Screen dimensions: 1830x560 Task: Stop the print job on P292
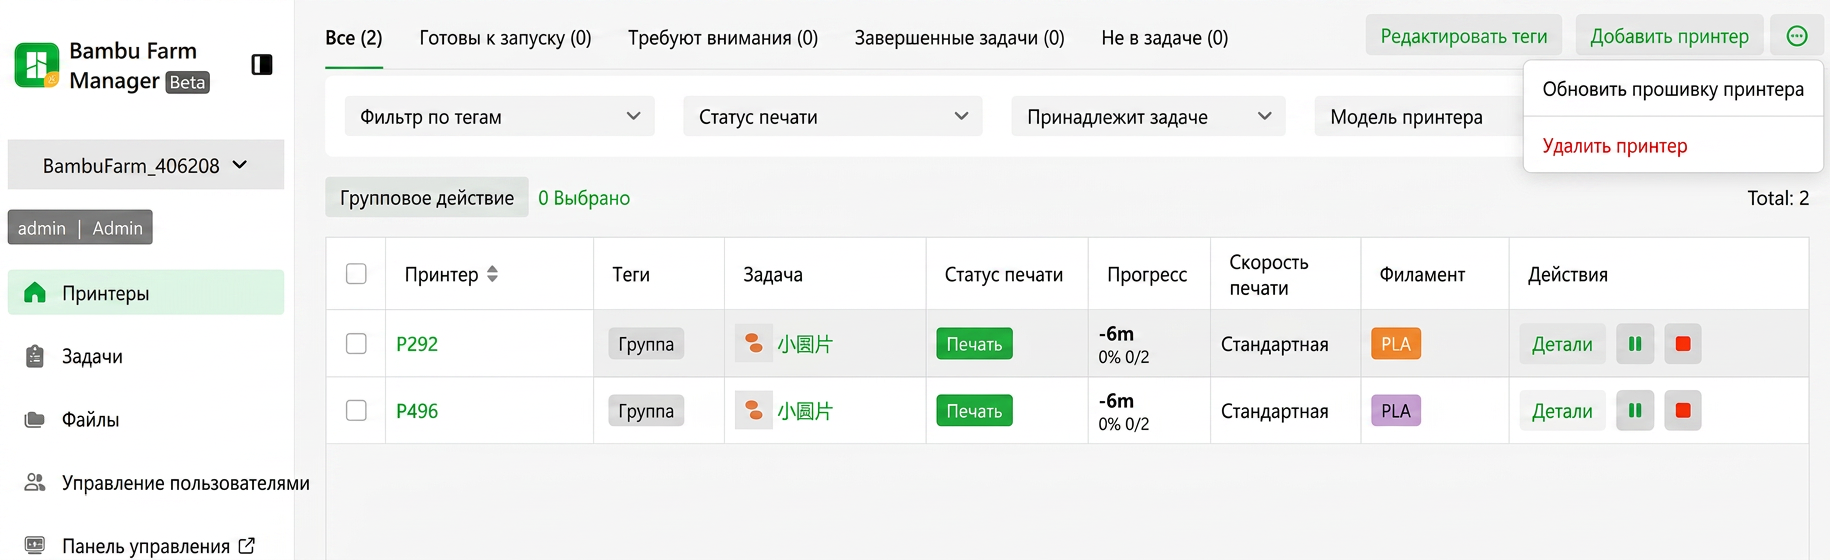point(1683,344)
